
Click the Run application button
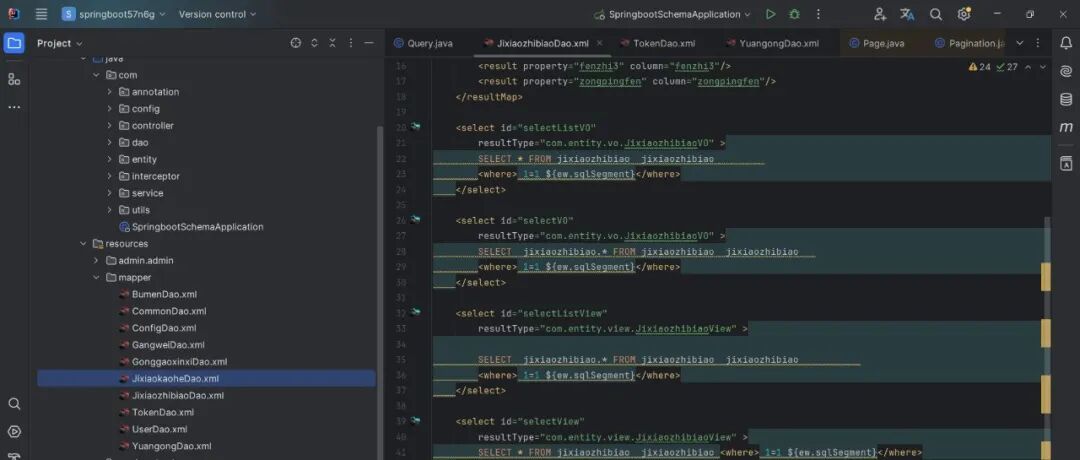[771, 14]
